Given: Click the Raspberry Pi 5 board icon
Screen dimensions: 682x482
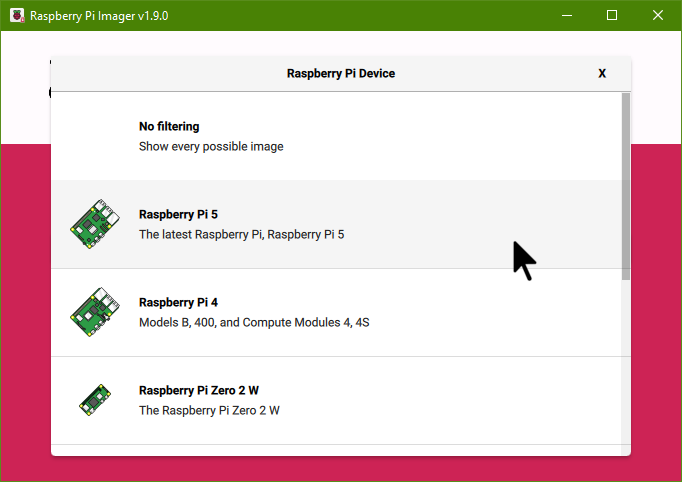Looking at the screenshot, I should tap(92, 224).
